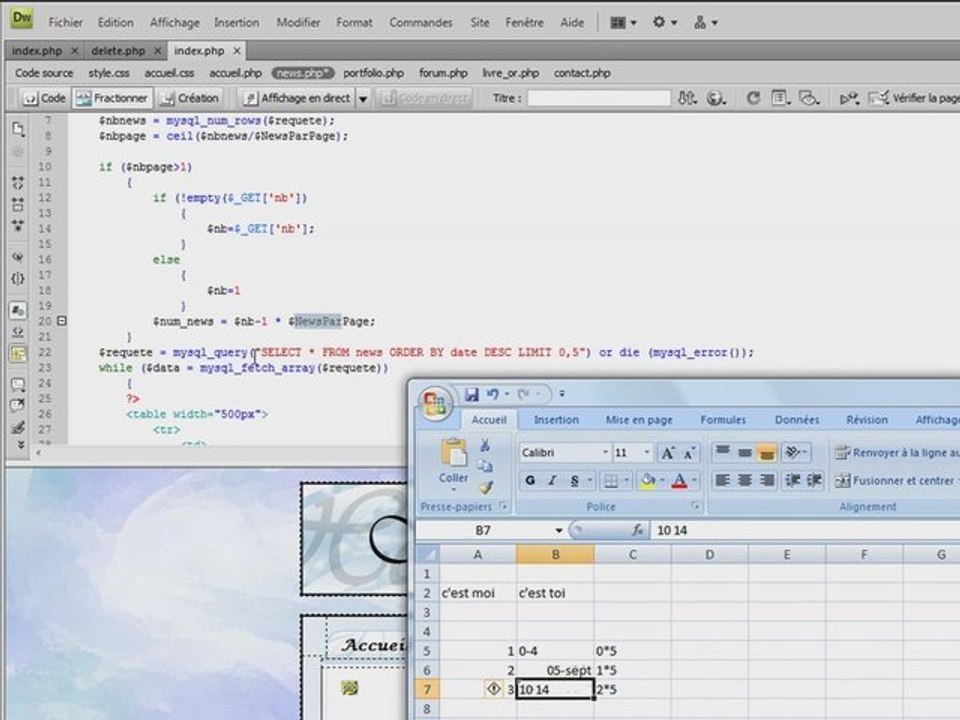Screen dimensions: 960x720
Task: Toggle middle vertical alignment in Excel
Action: click(x=744, y=452)
